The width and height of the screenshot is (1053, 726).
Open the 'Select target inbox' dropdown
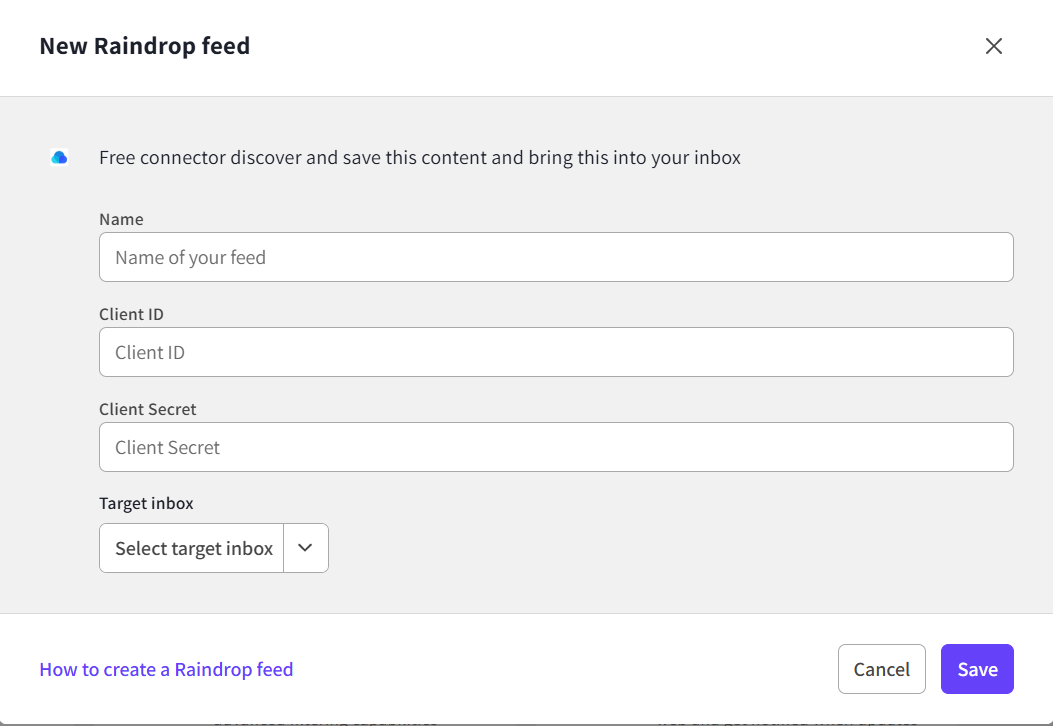pyautogui.click(x=193, y=548)
